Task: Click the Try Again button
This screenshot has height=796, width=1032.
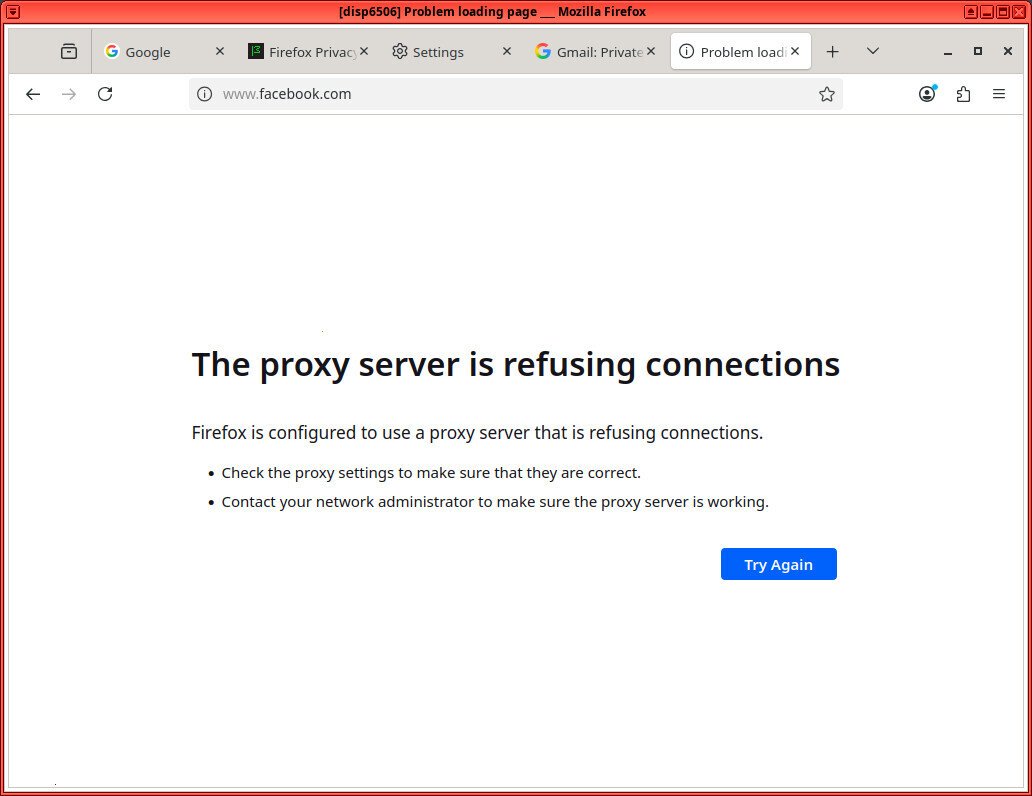Action: click(778, 563)
